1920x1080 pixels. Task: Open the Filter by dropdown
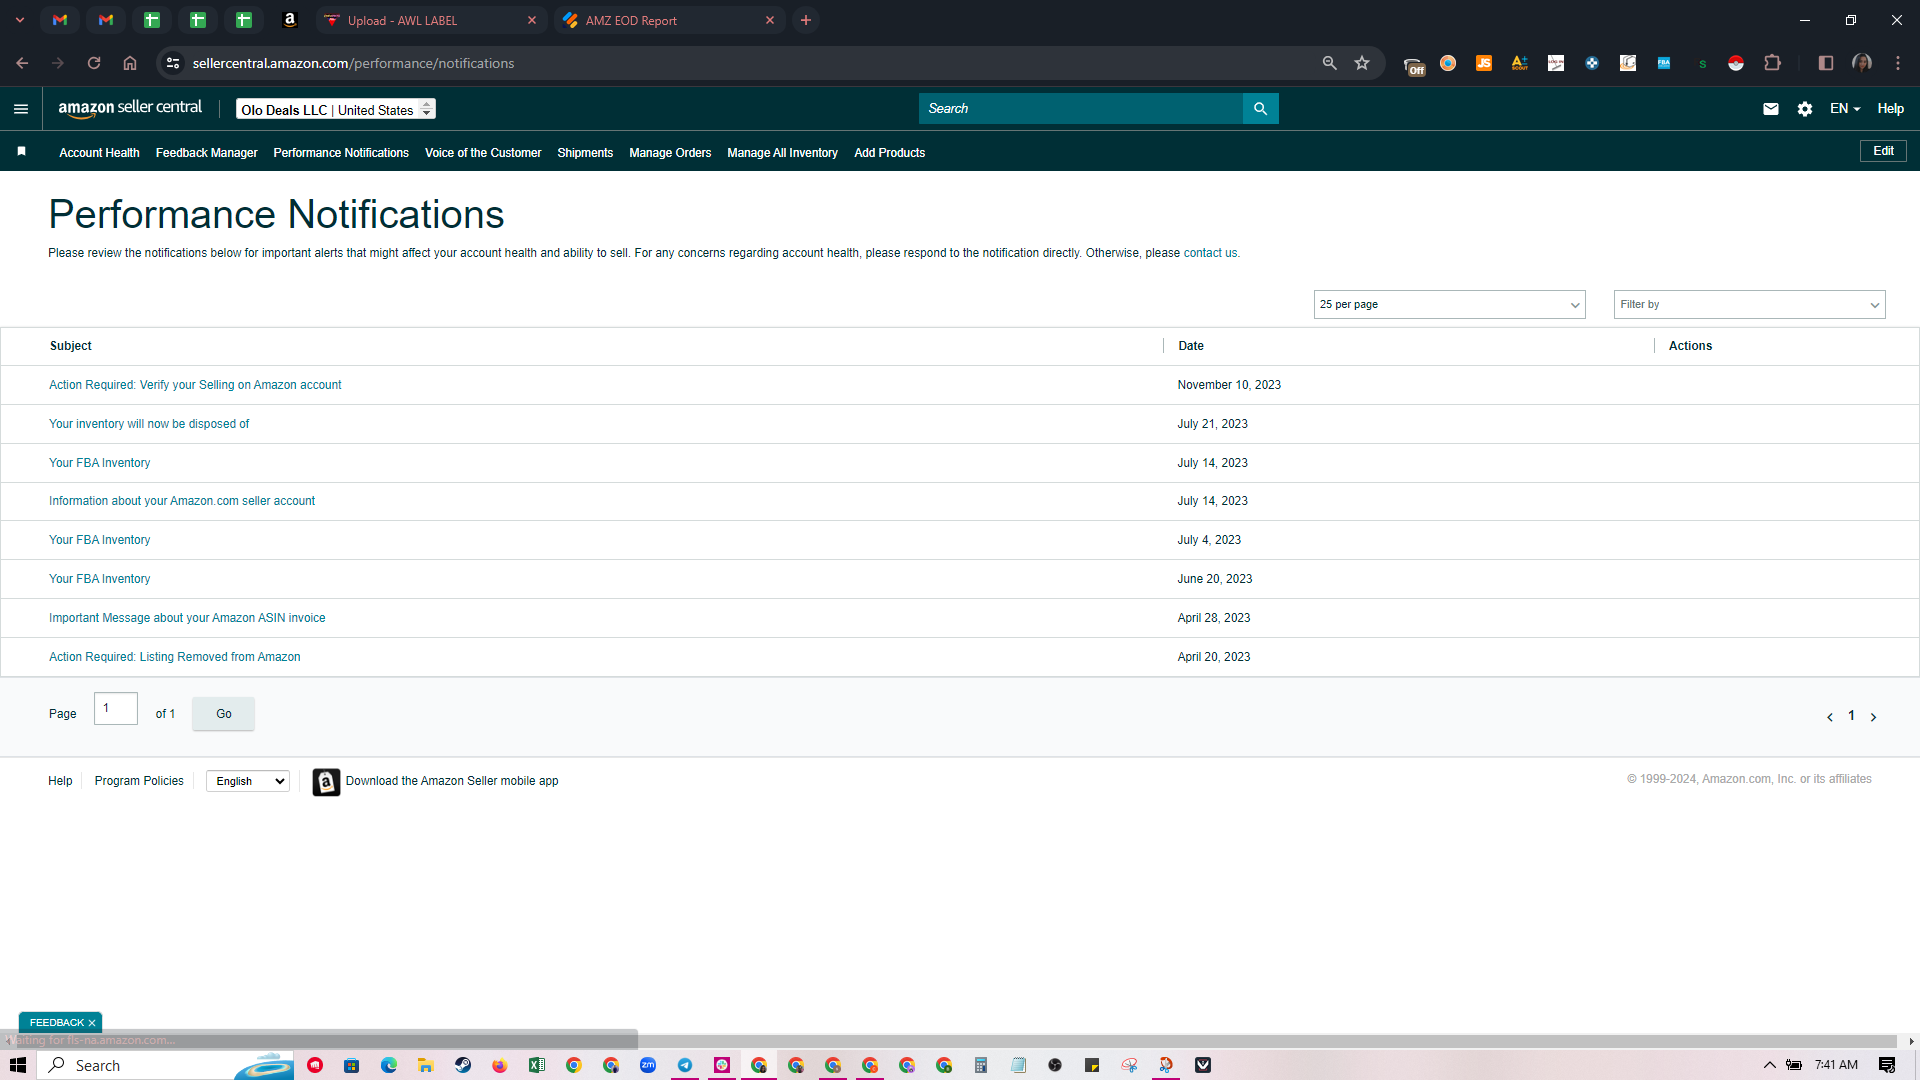tap(1749, 305)
